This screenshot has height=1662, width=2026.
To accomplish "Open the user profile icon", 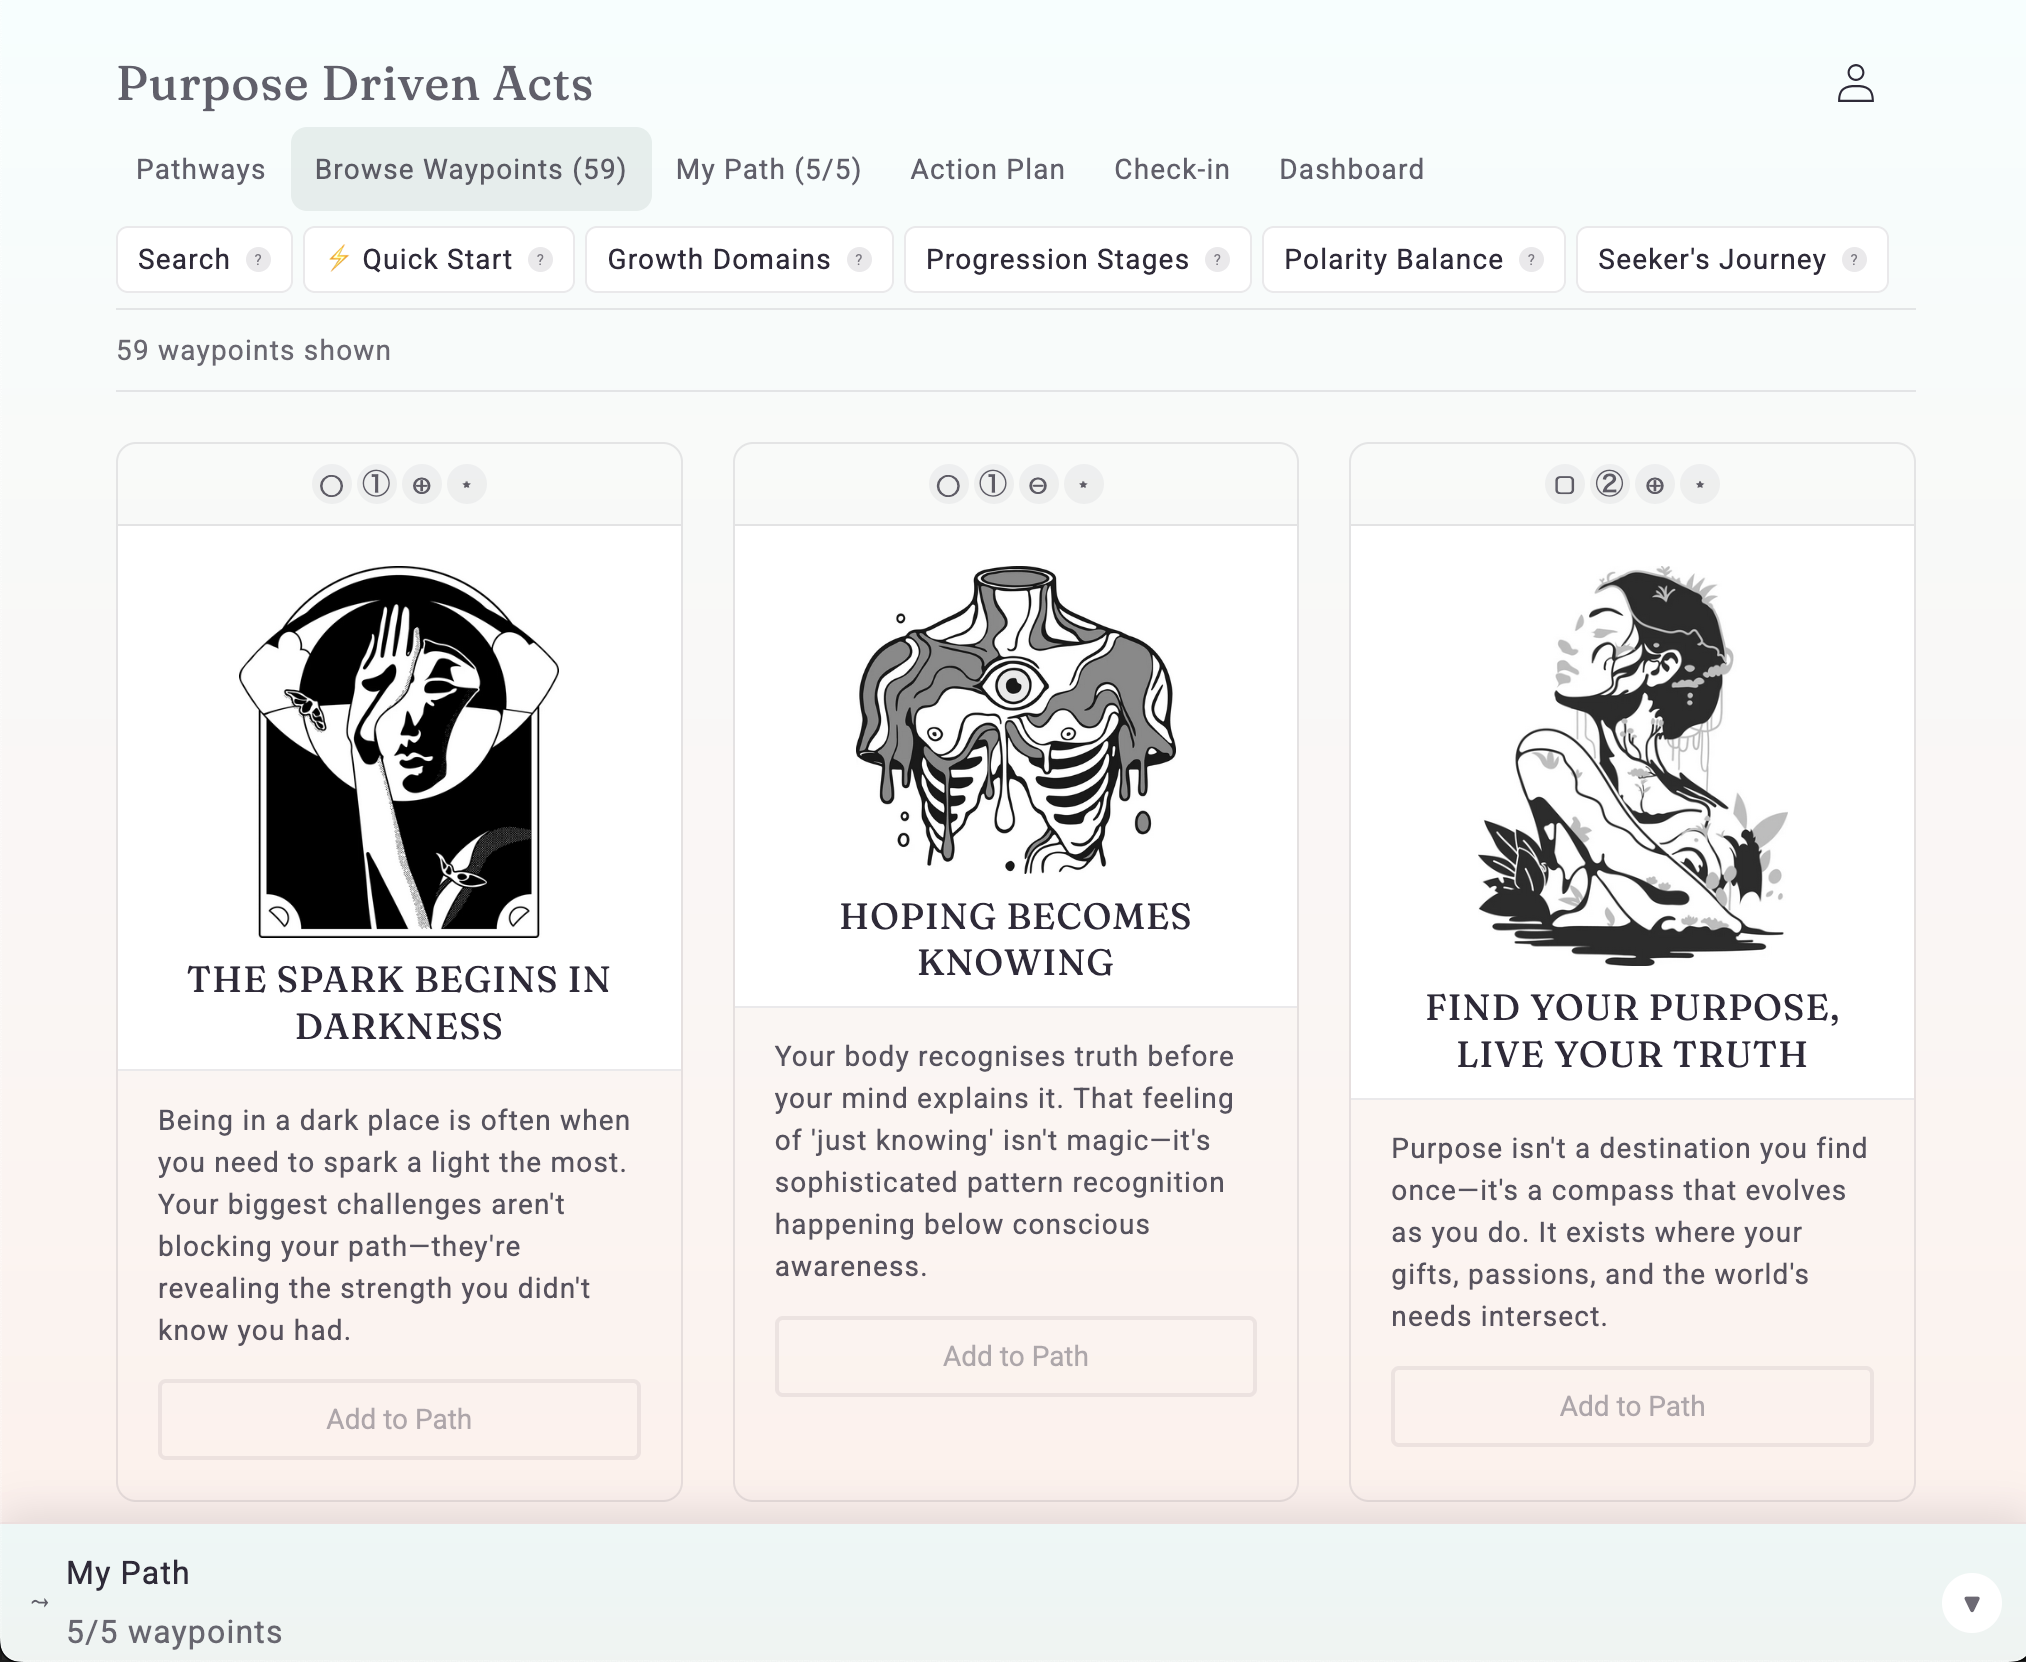I will (1855, 84).
